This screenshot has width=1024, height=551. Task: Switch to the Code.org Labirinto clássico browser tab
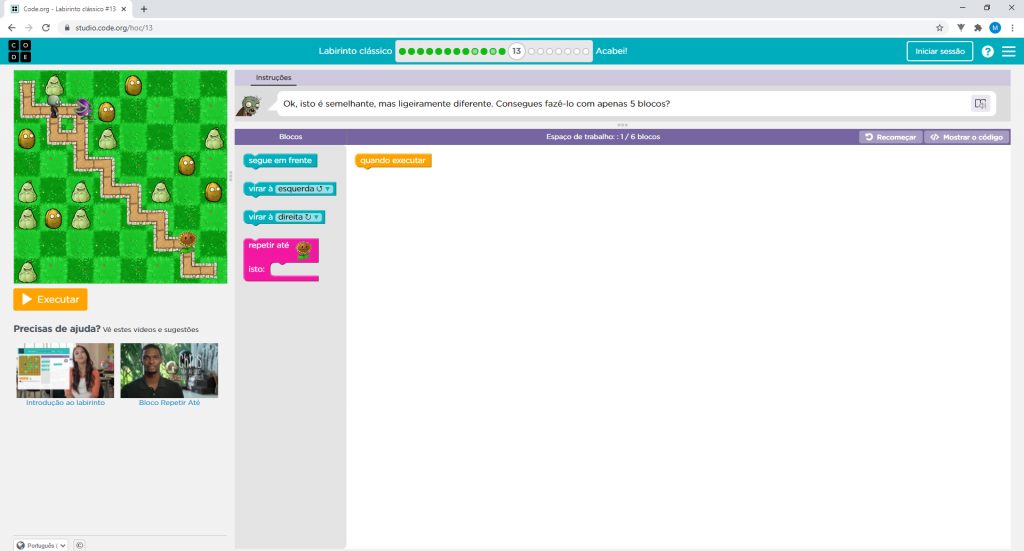tap(69, 9)
